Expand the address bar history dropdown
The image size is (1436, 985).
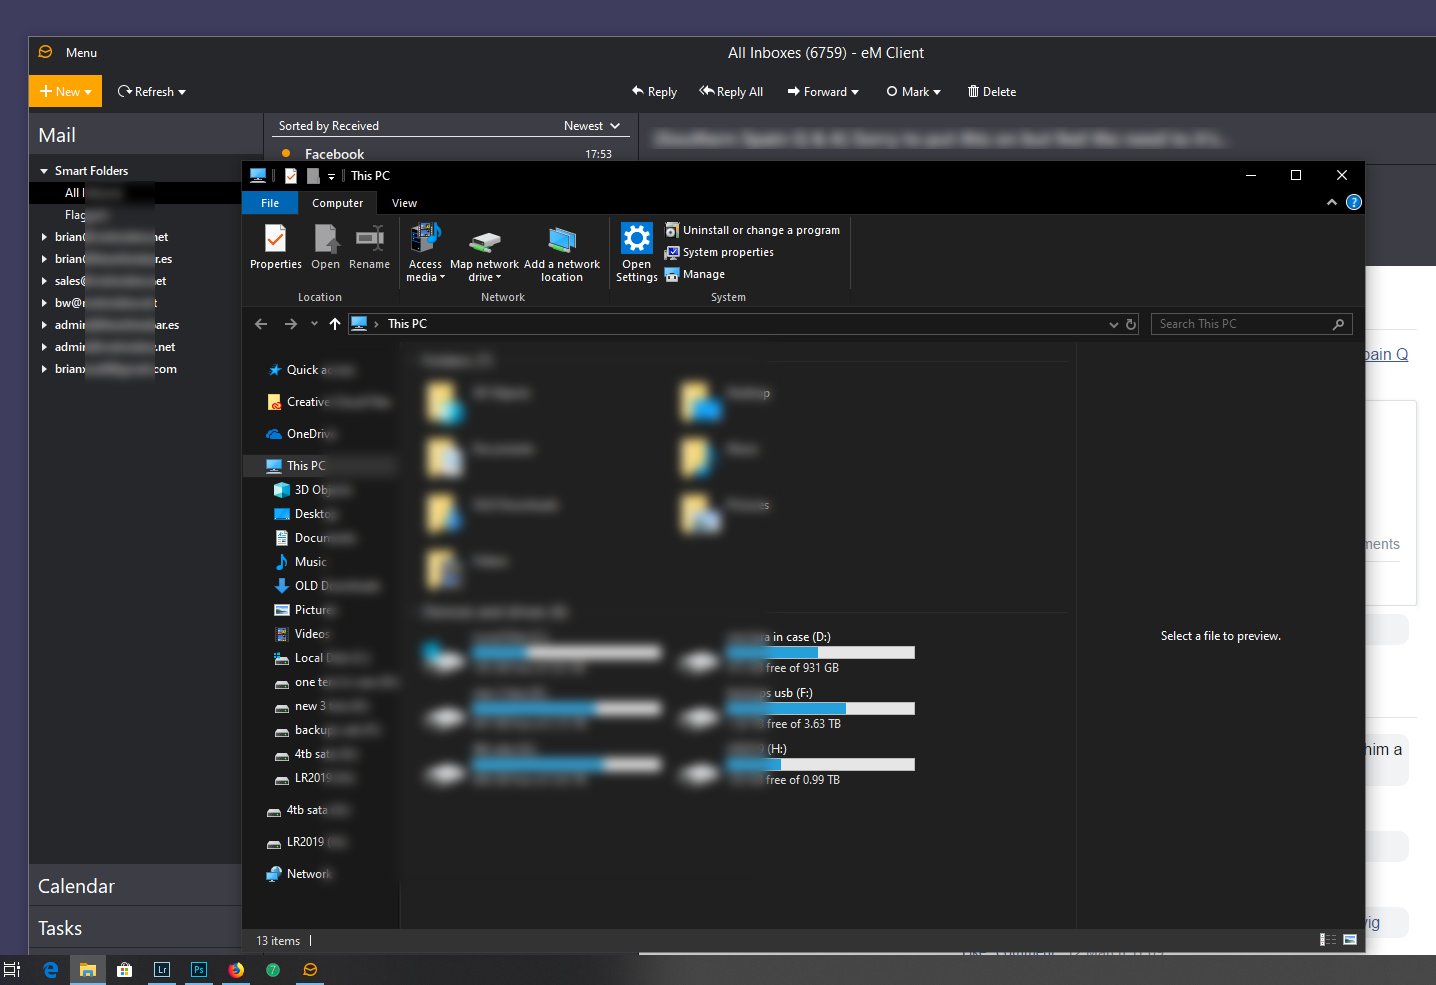pyautogui.click(x=1114, y=324)
